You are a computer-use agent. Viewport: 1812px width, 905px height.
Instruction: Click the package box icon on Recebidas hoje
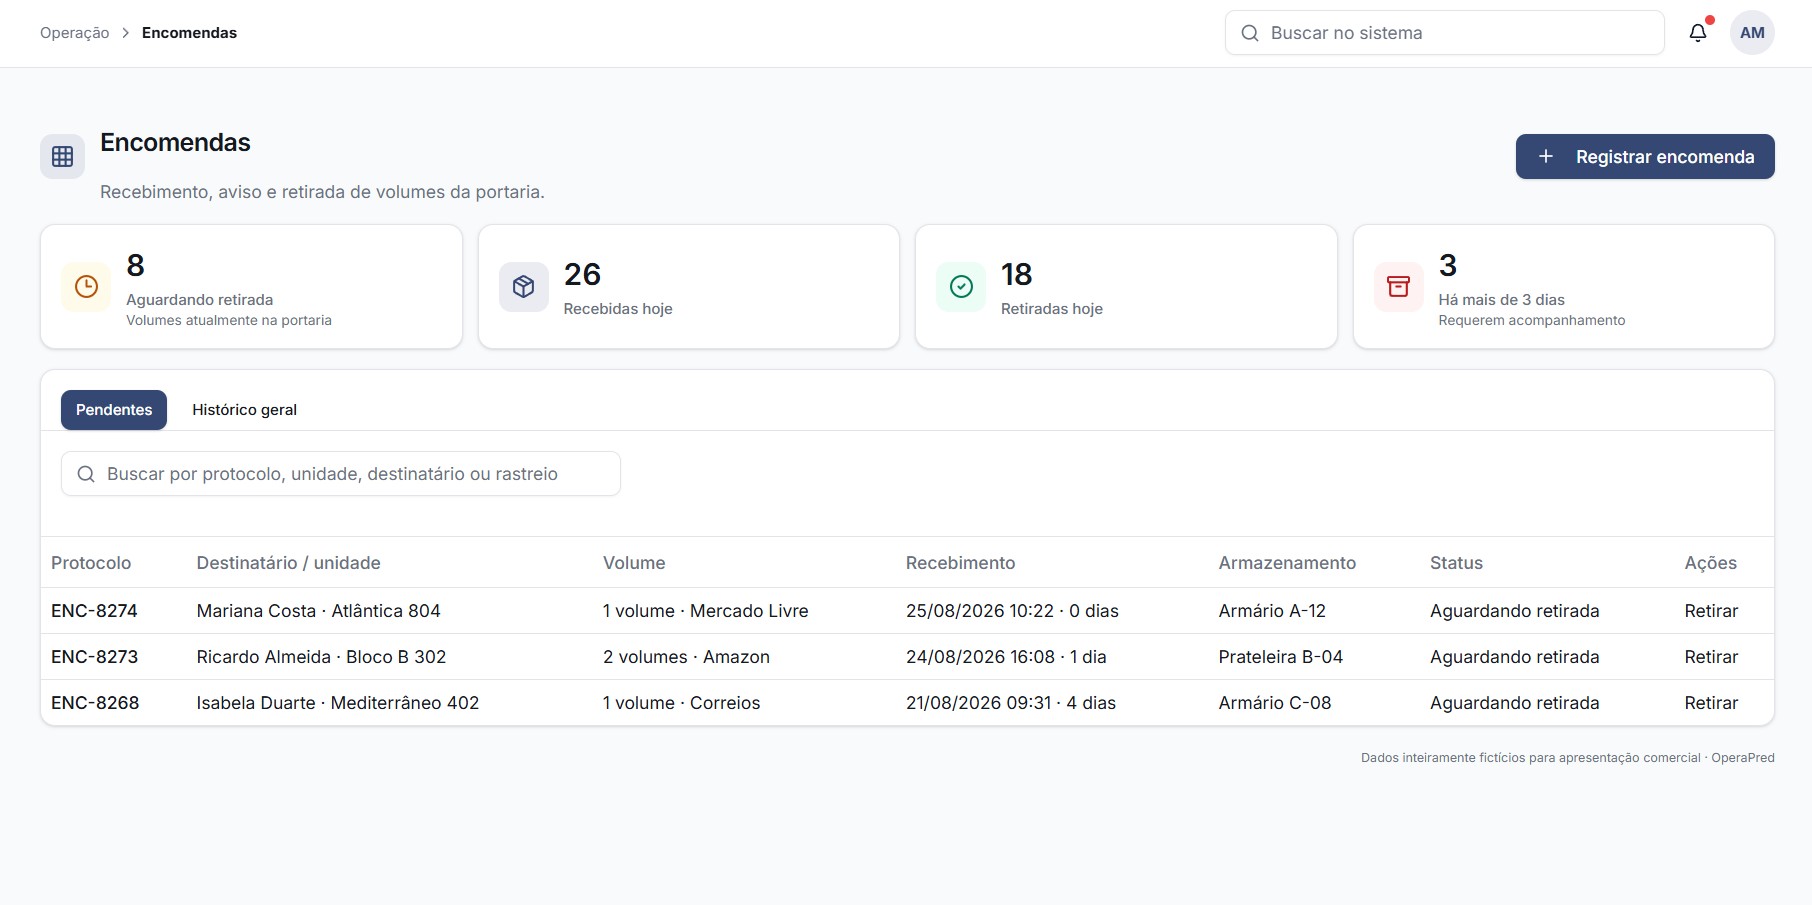click(524, 287)
